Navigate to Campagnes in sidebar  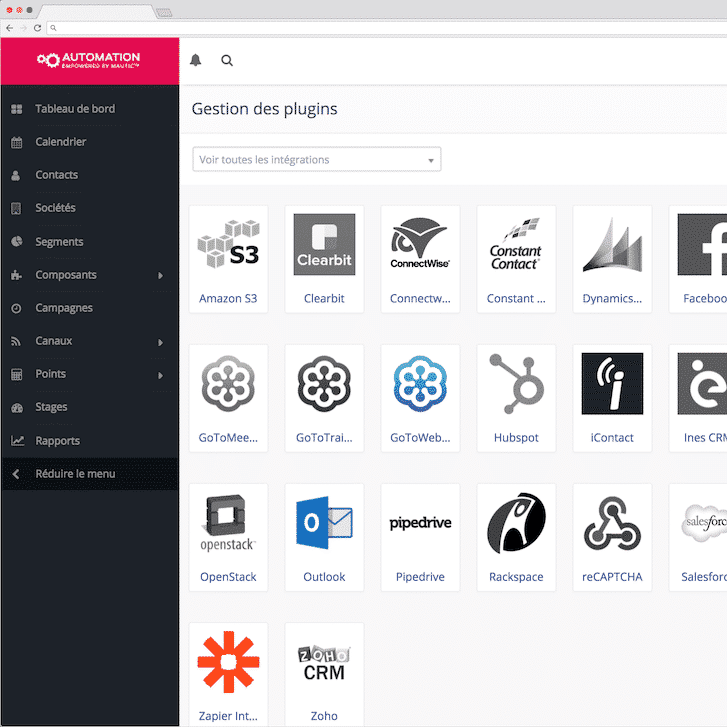[64, 308]
